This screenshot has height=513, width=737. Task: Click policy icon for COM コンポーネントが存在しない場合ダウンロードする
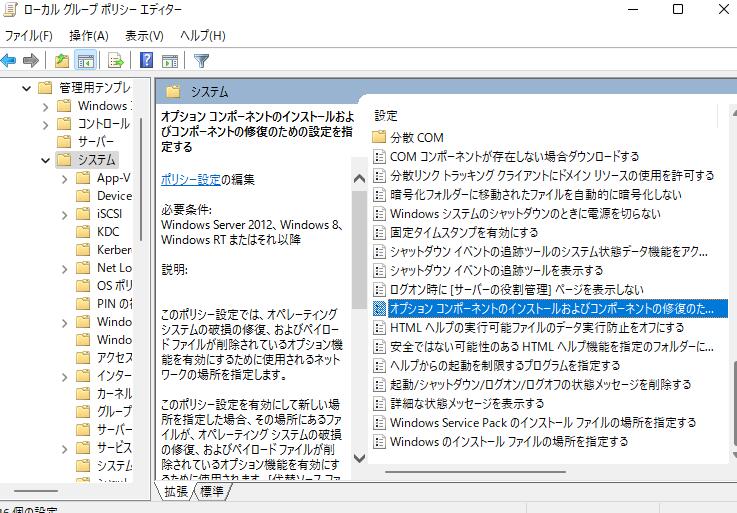tap(379, 157)
